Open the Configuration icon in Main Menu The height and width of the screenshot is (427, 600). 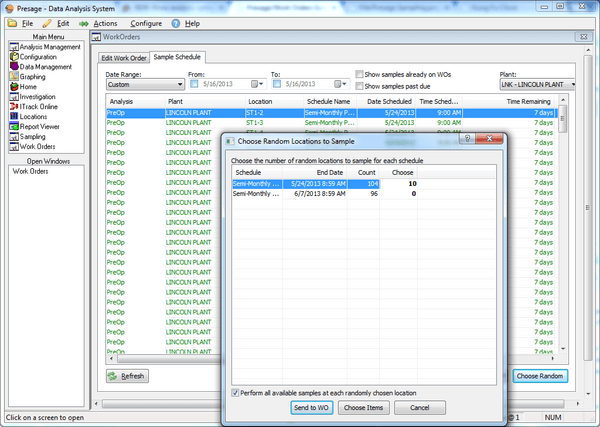[x=14, y=57]
